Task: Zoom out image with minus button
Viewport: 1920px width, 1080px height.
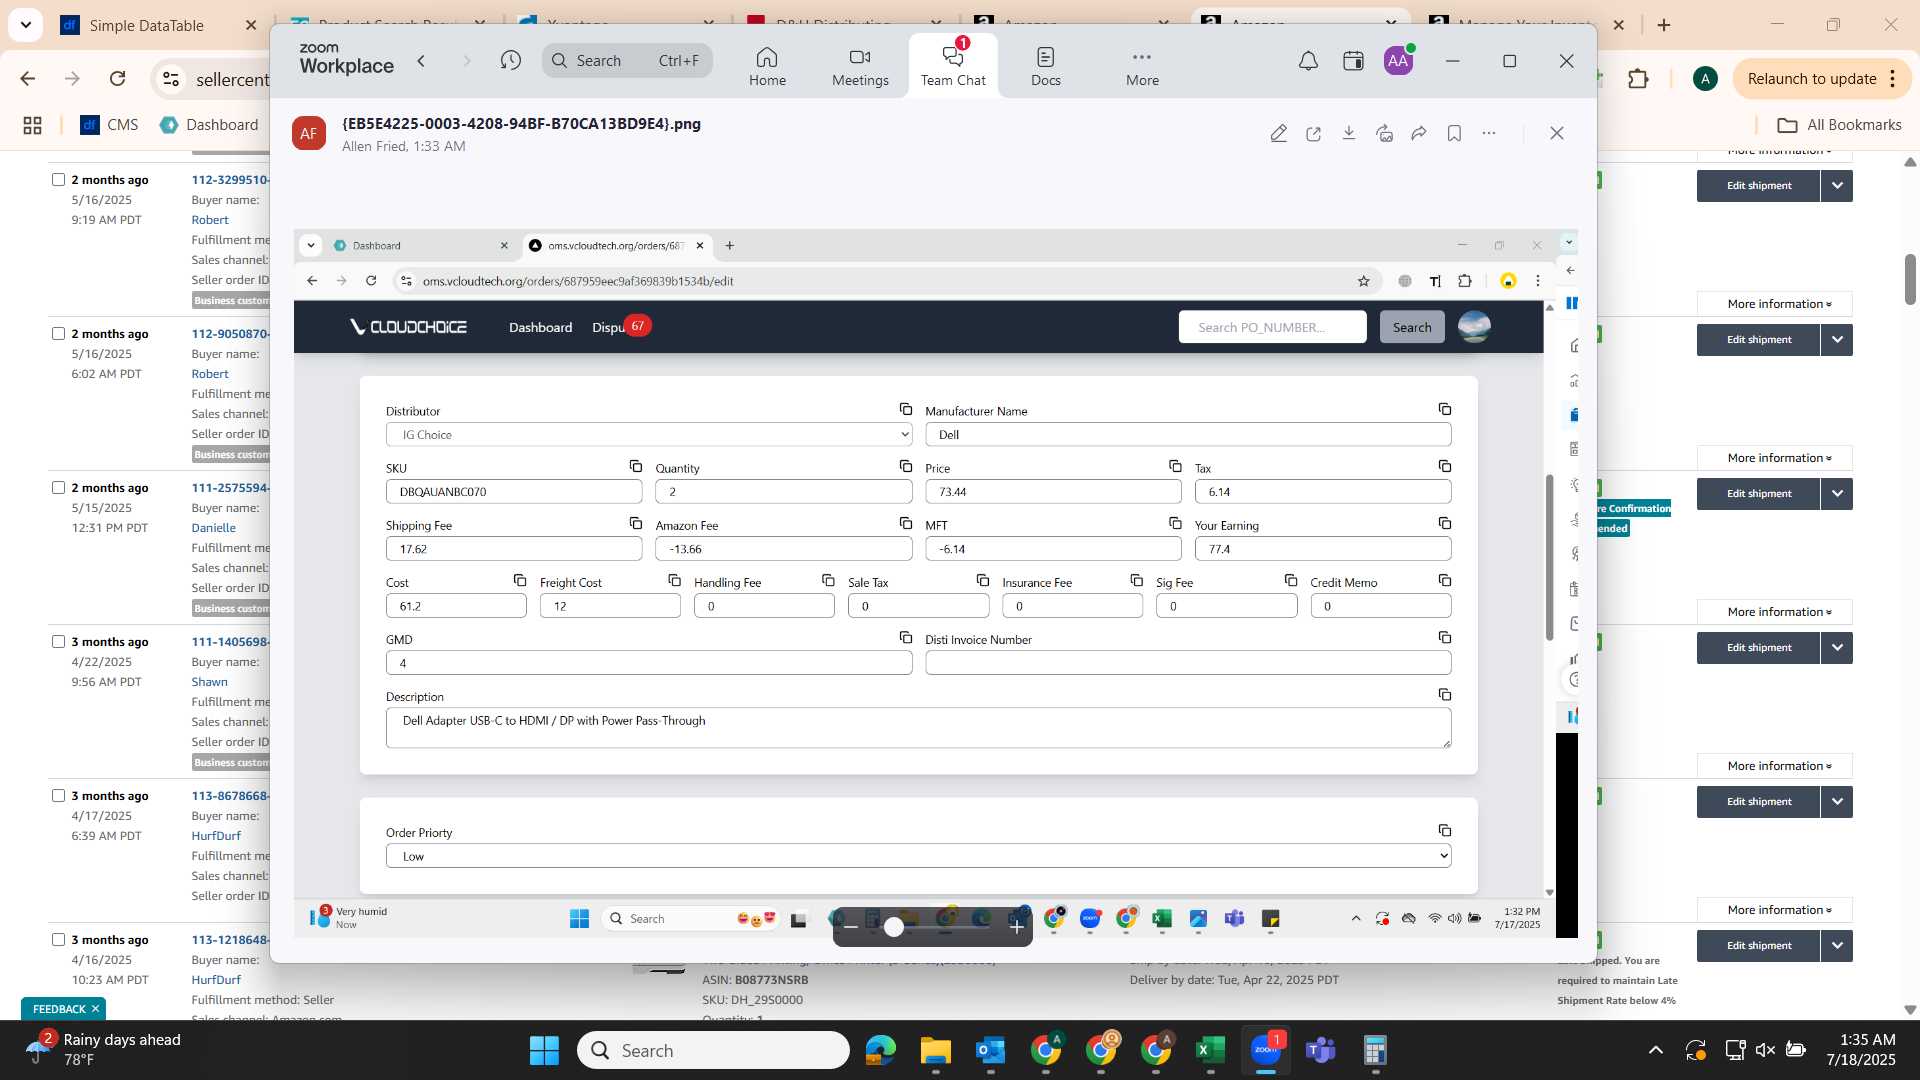Action: pyautogui.click(x=851, y=927)
